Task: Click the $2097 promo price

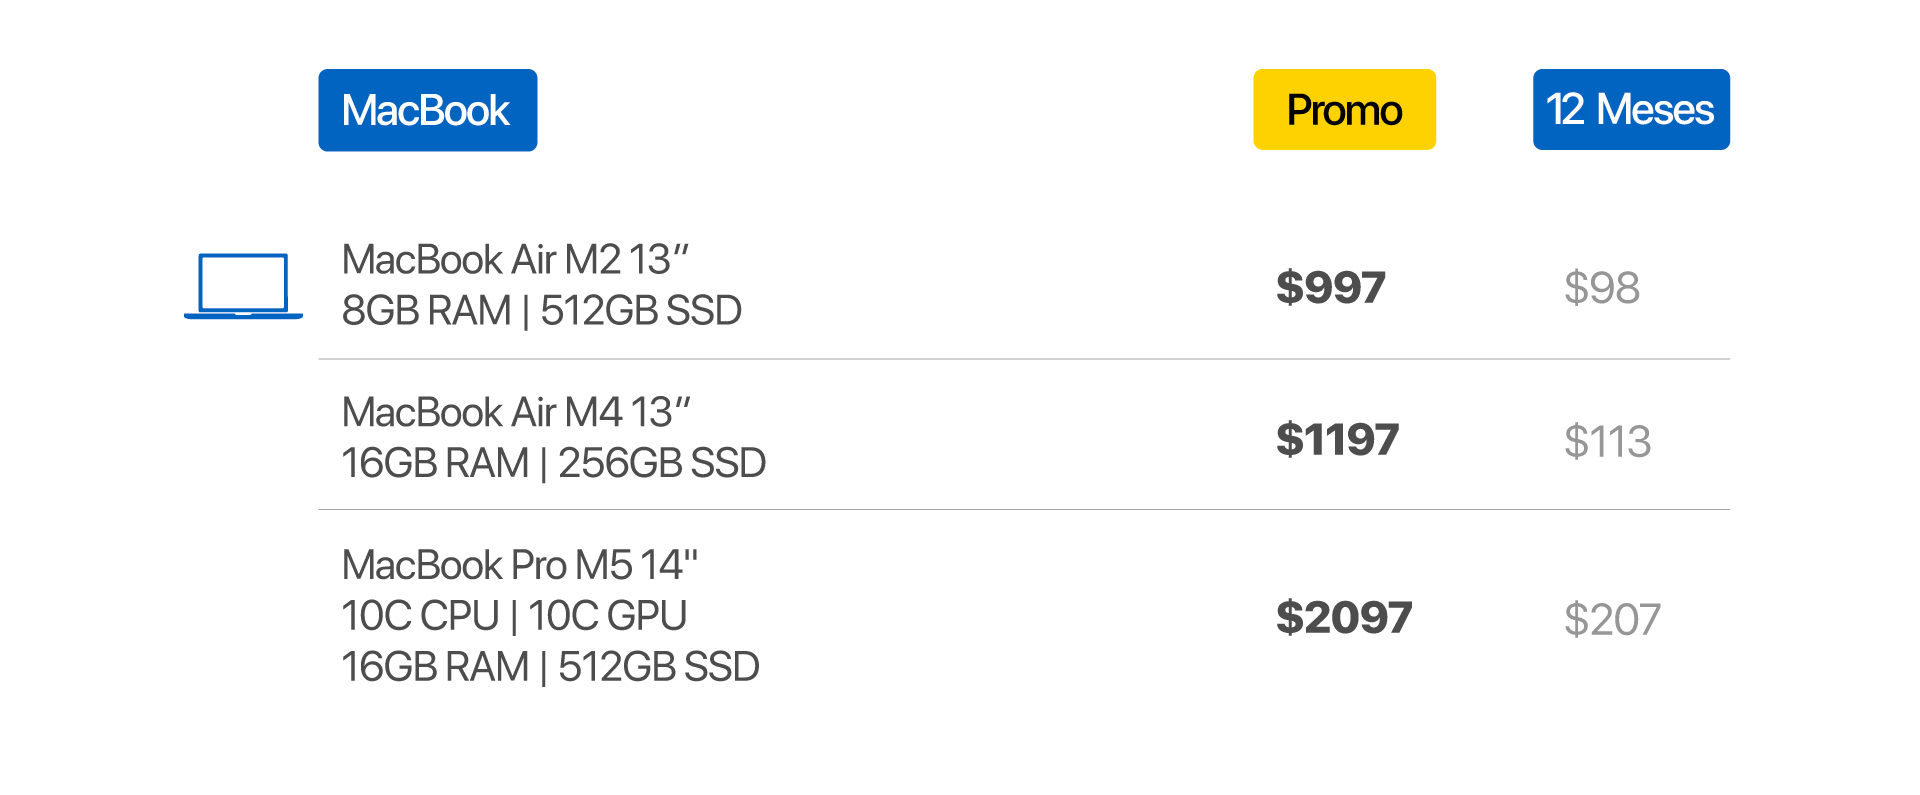Action: coord(1343,618)
